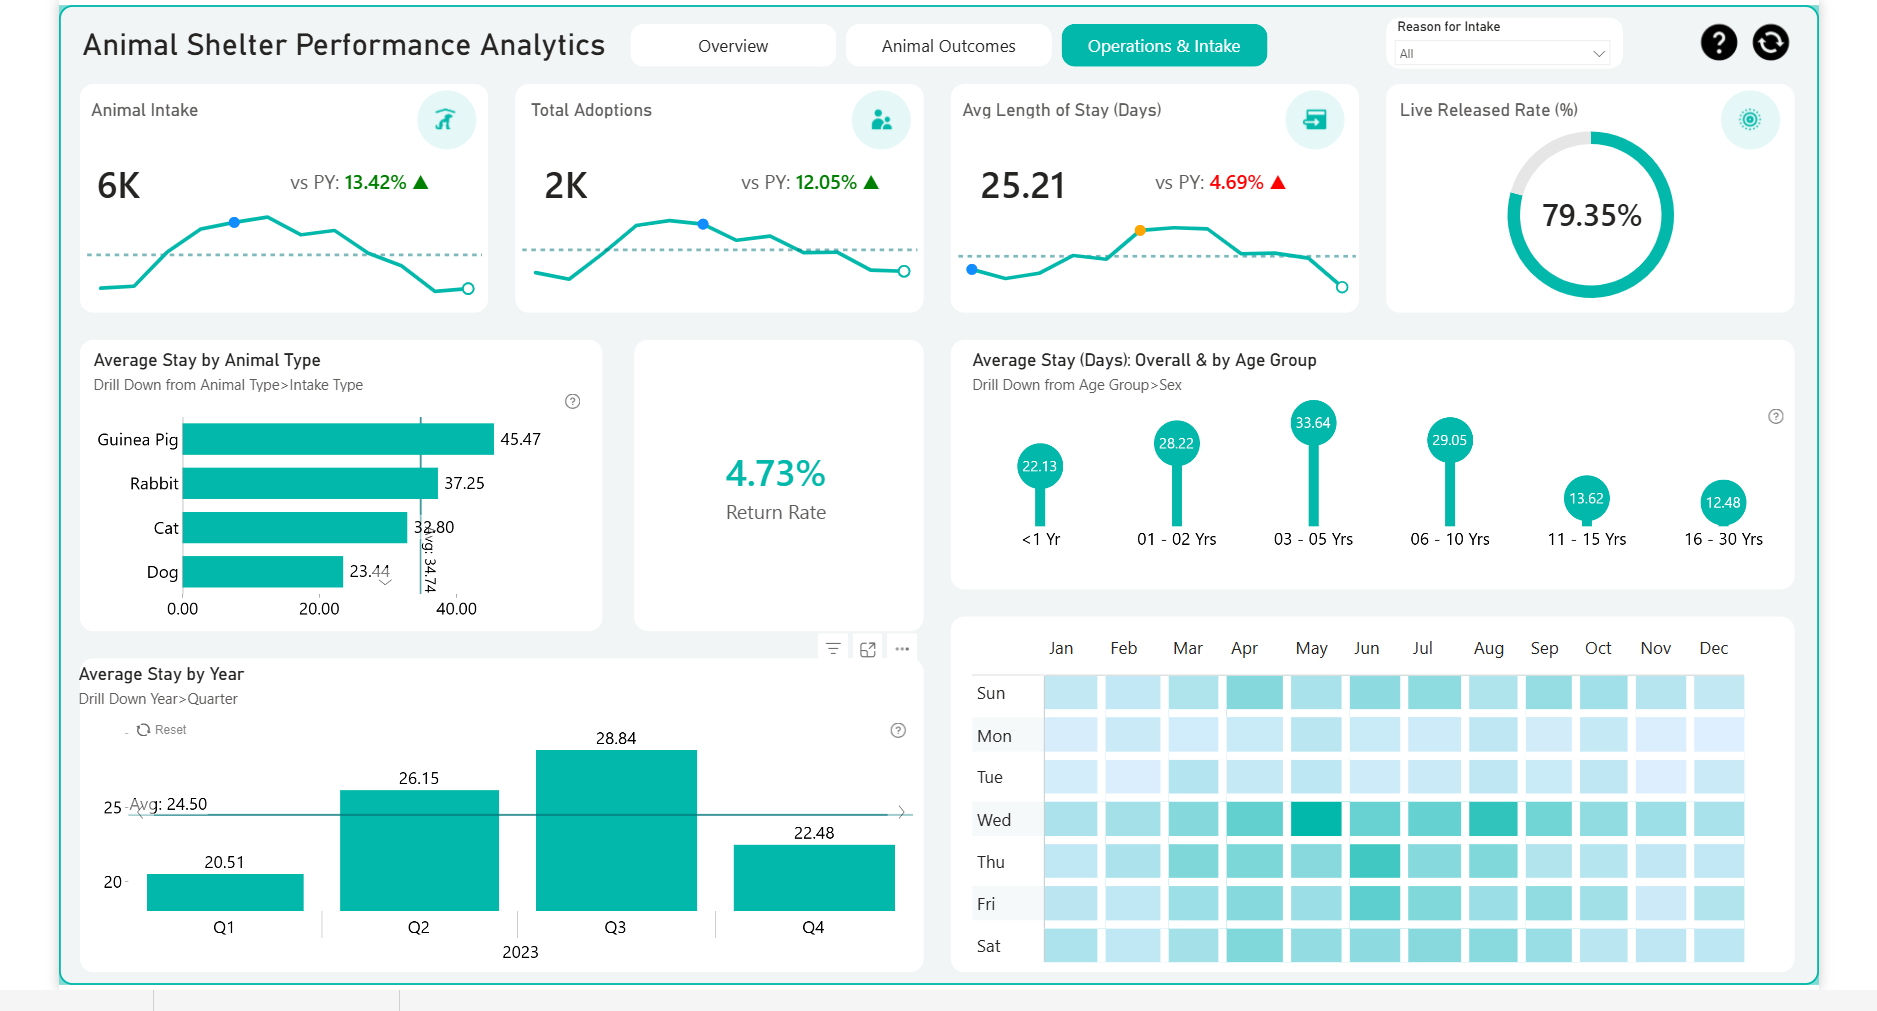Open More options ellipsis above year chart
Image resolution: width=1877 pixels, height=1011 pixels.
coord(902,649)
